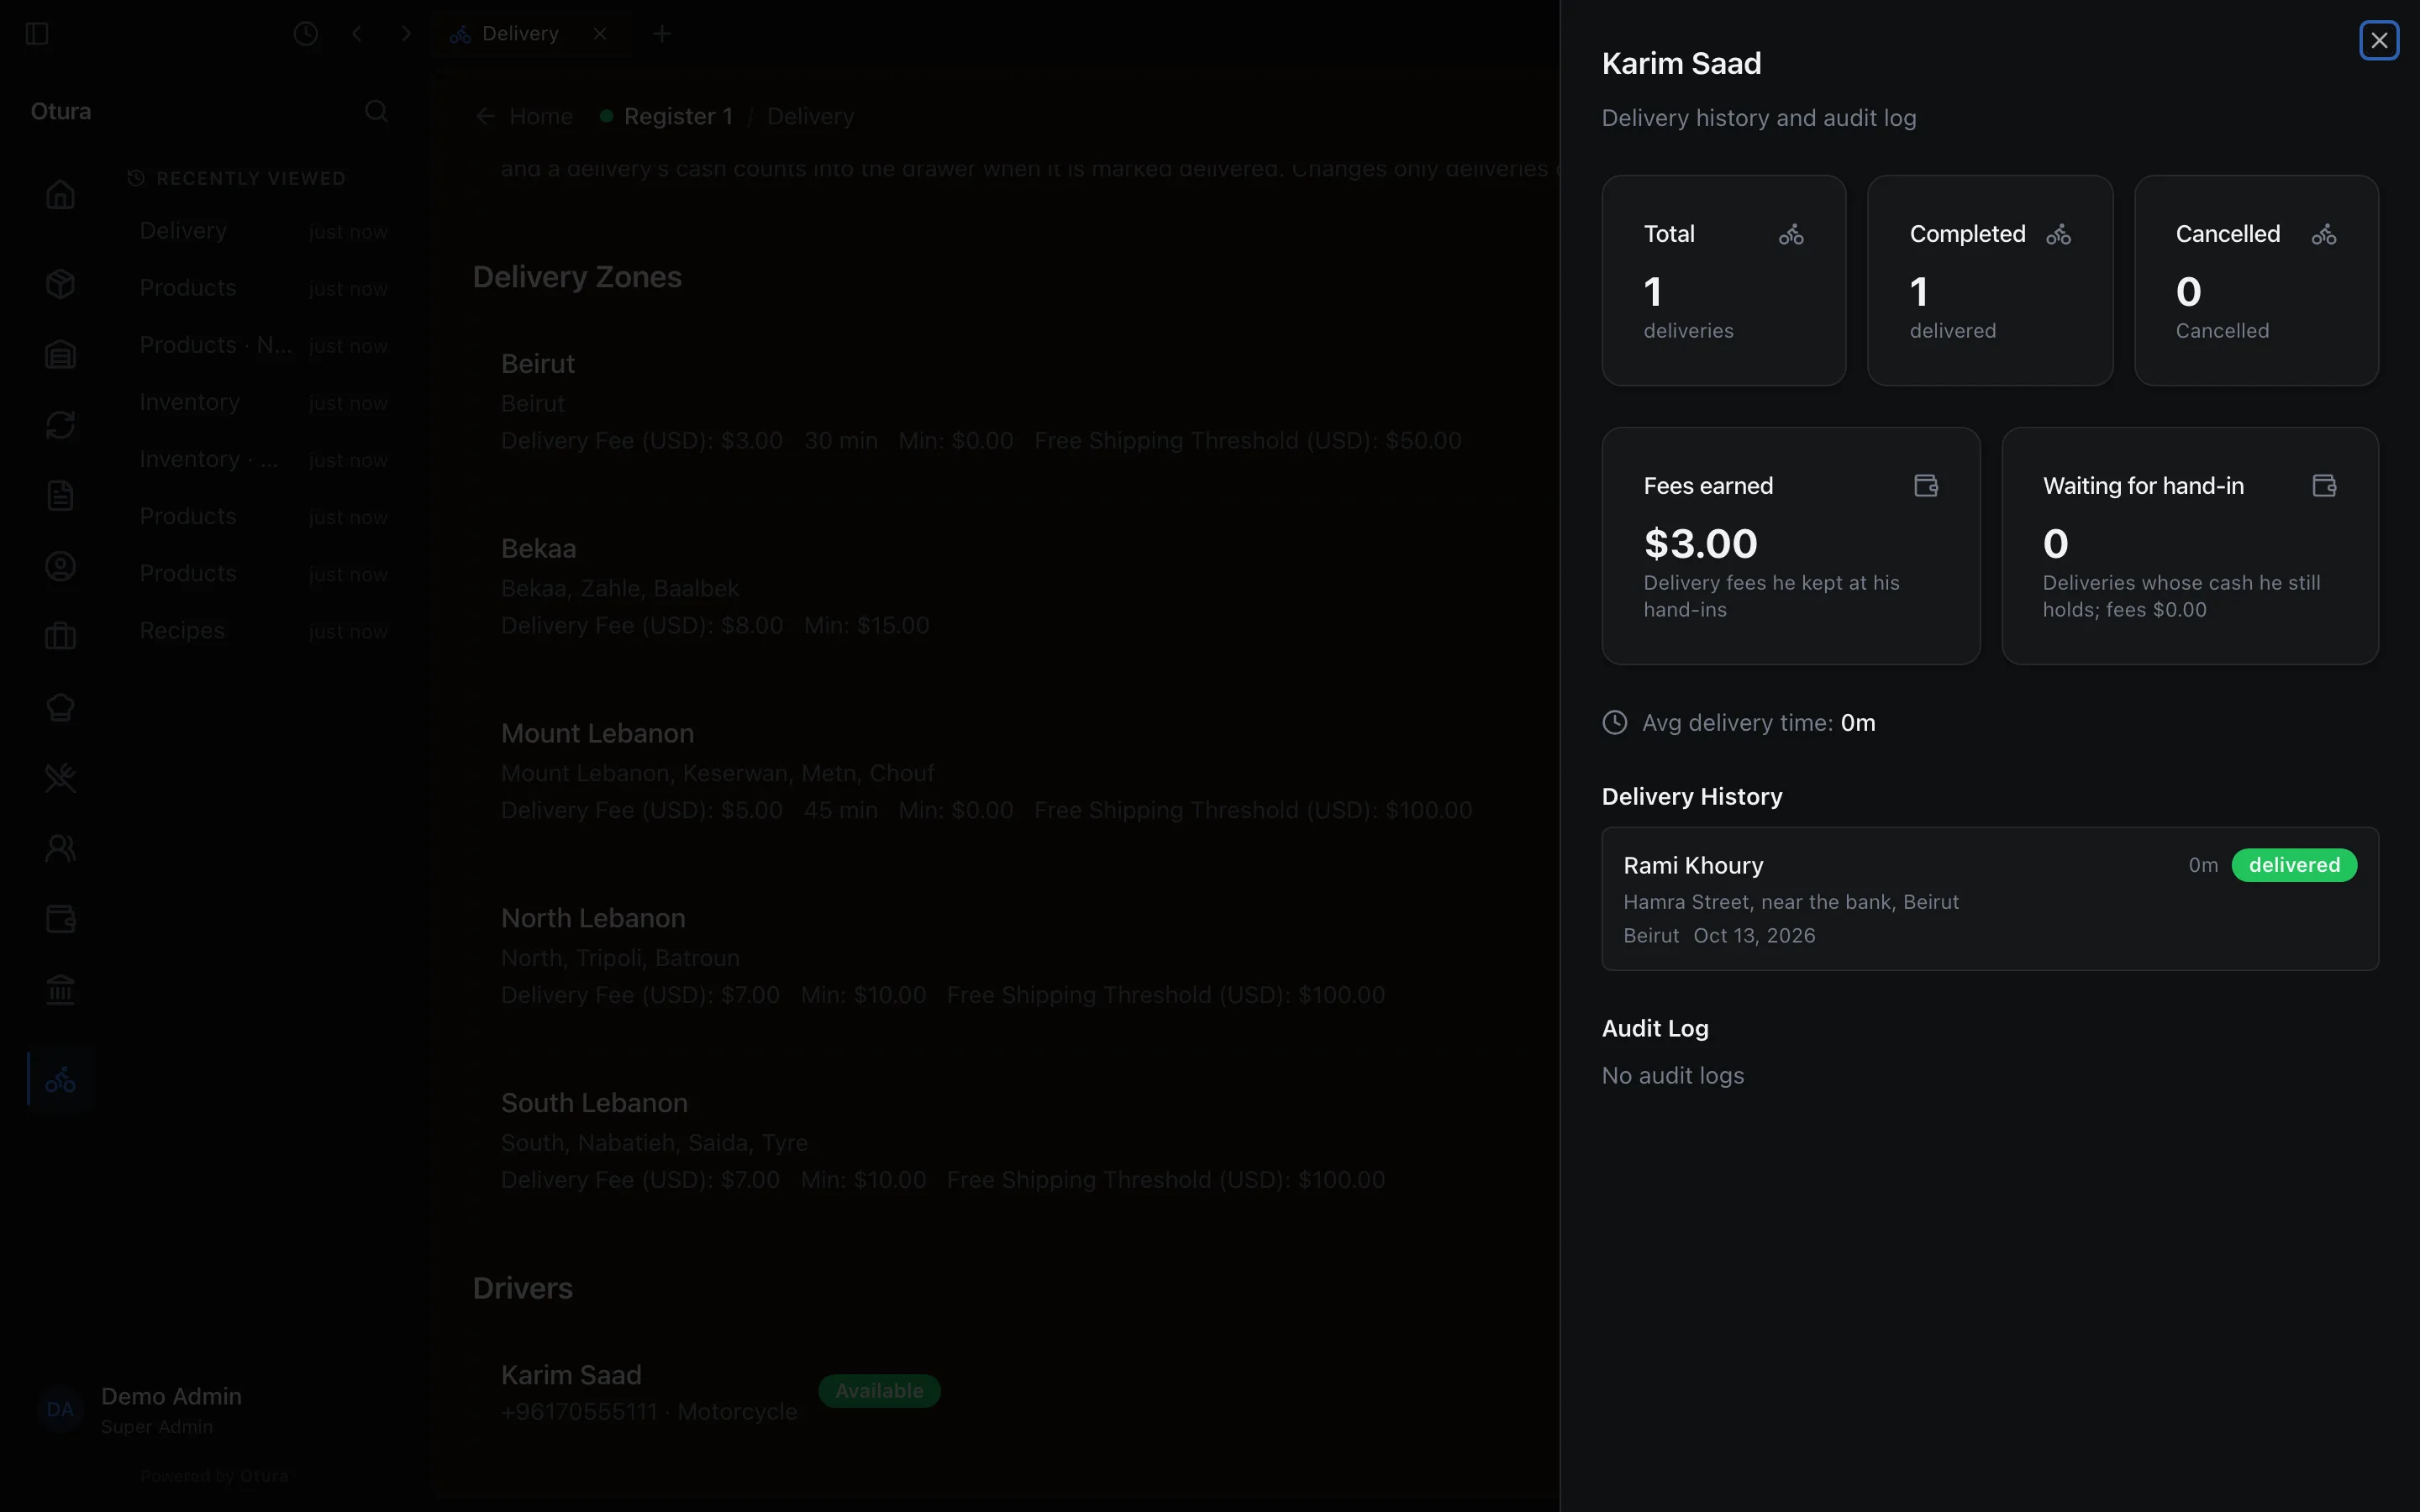Image resolution: width=2420 pixels, height=1512 pixels.
Task: Open the Home sidebar icon
Action: 60,194
